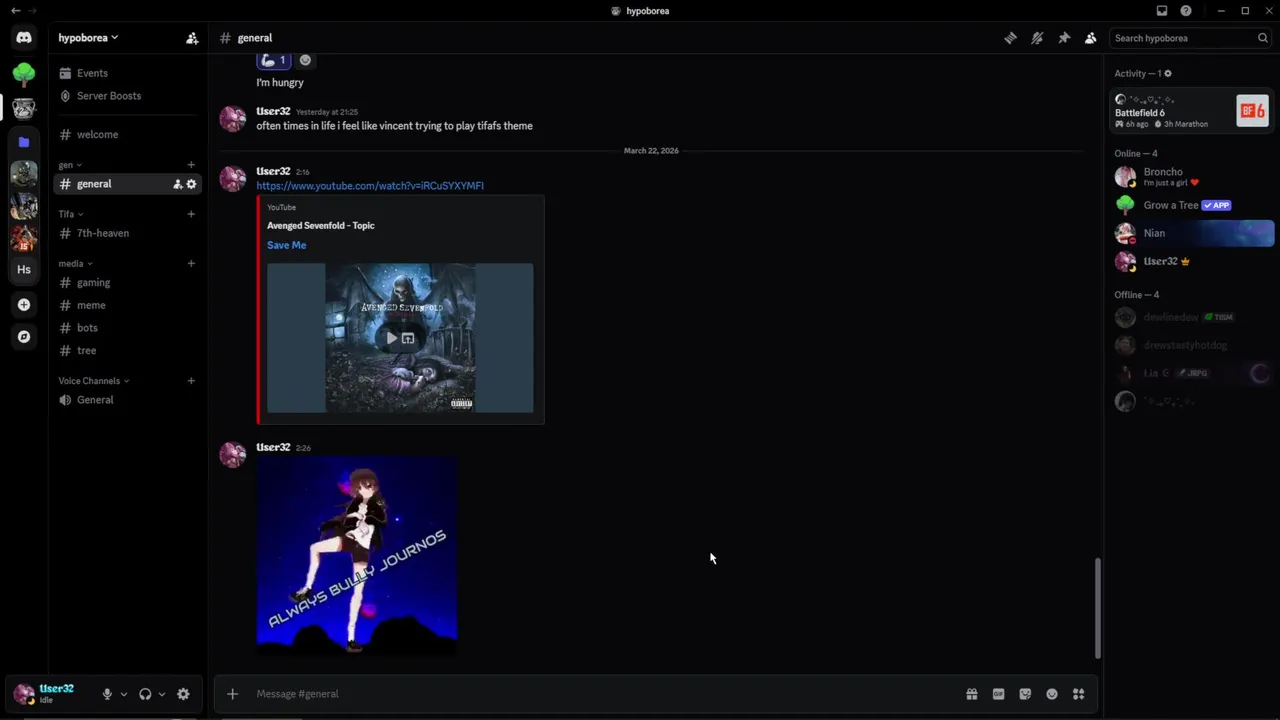This screenshot has height=720, width=1280.
Task: Create channel in media category
Action: pyautogui.click(x=191, y=264)
